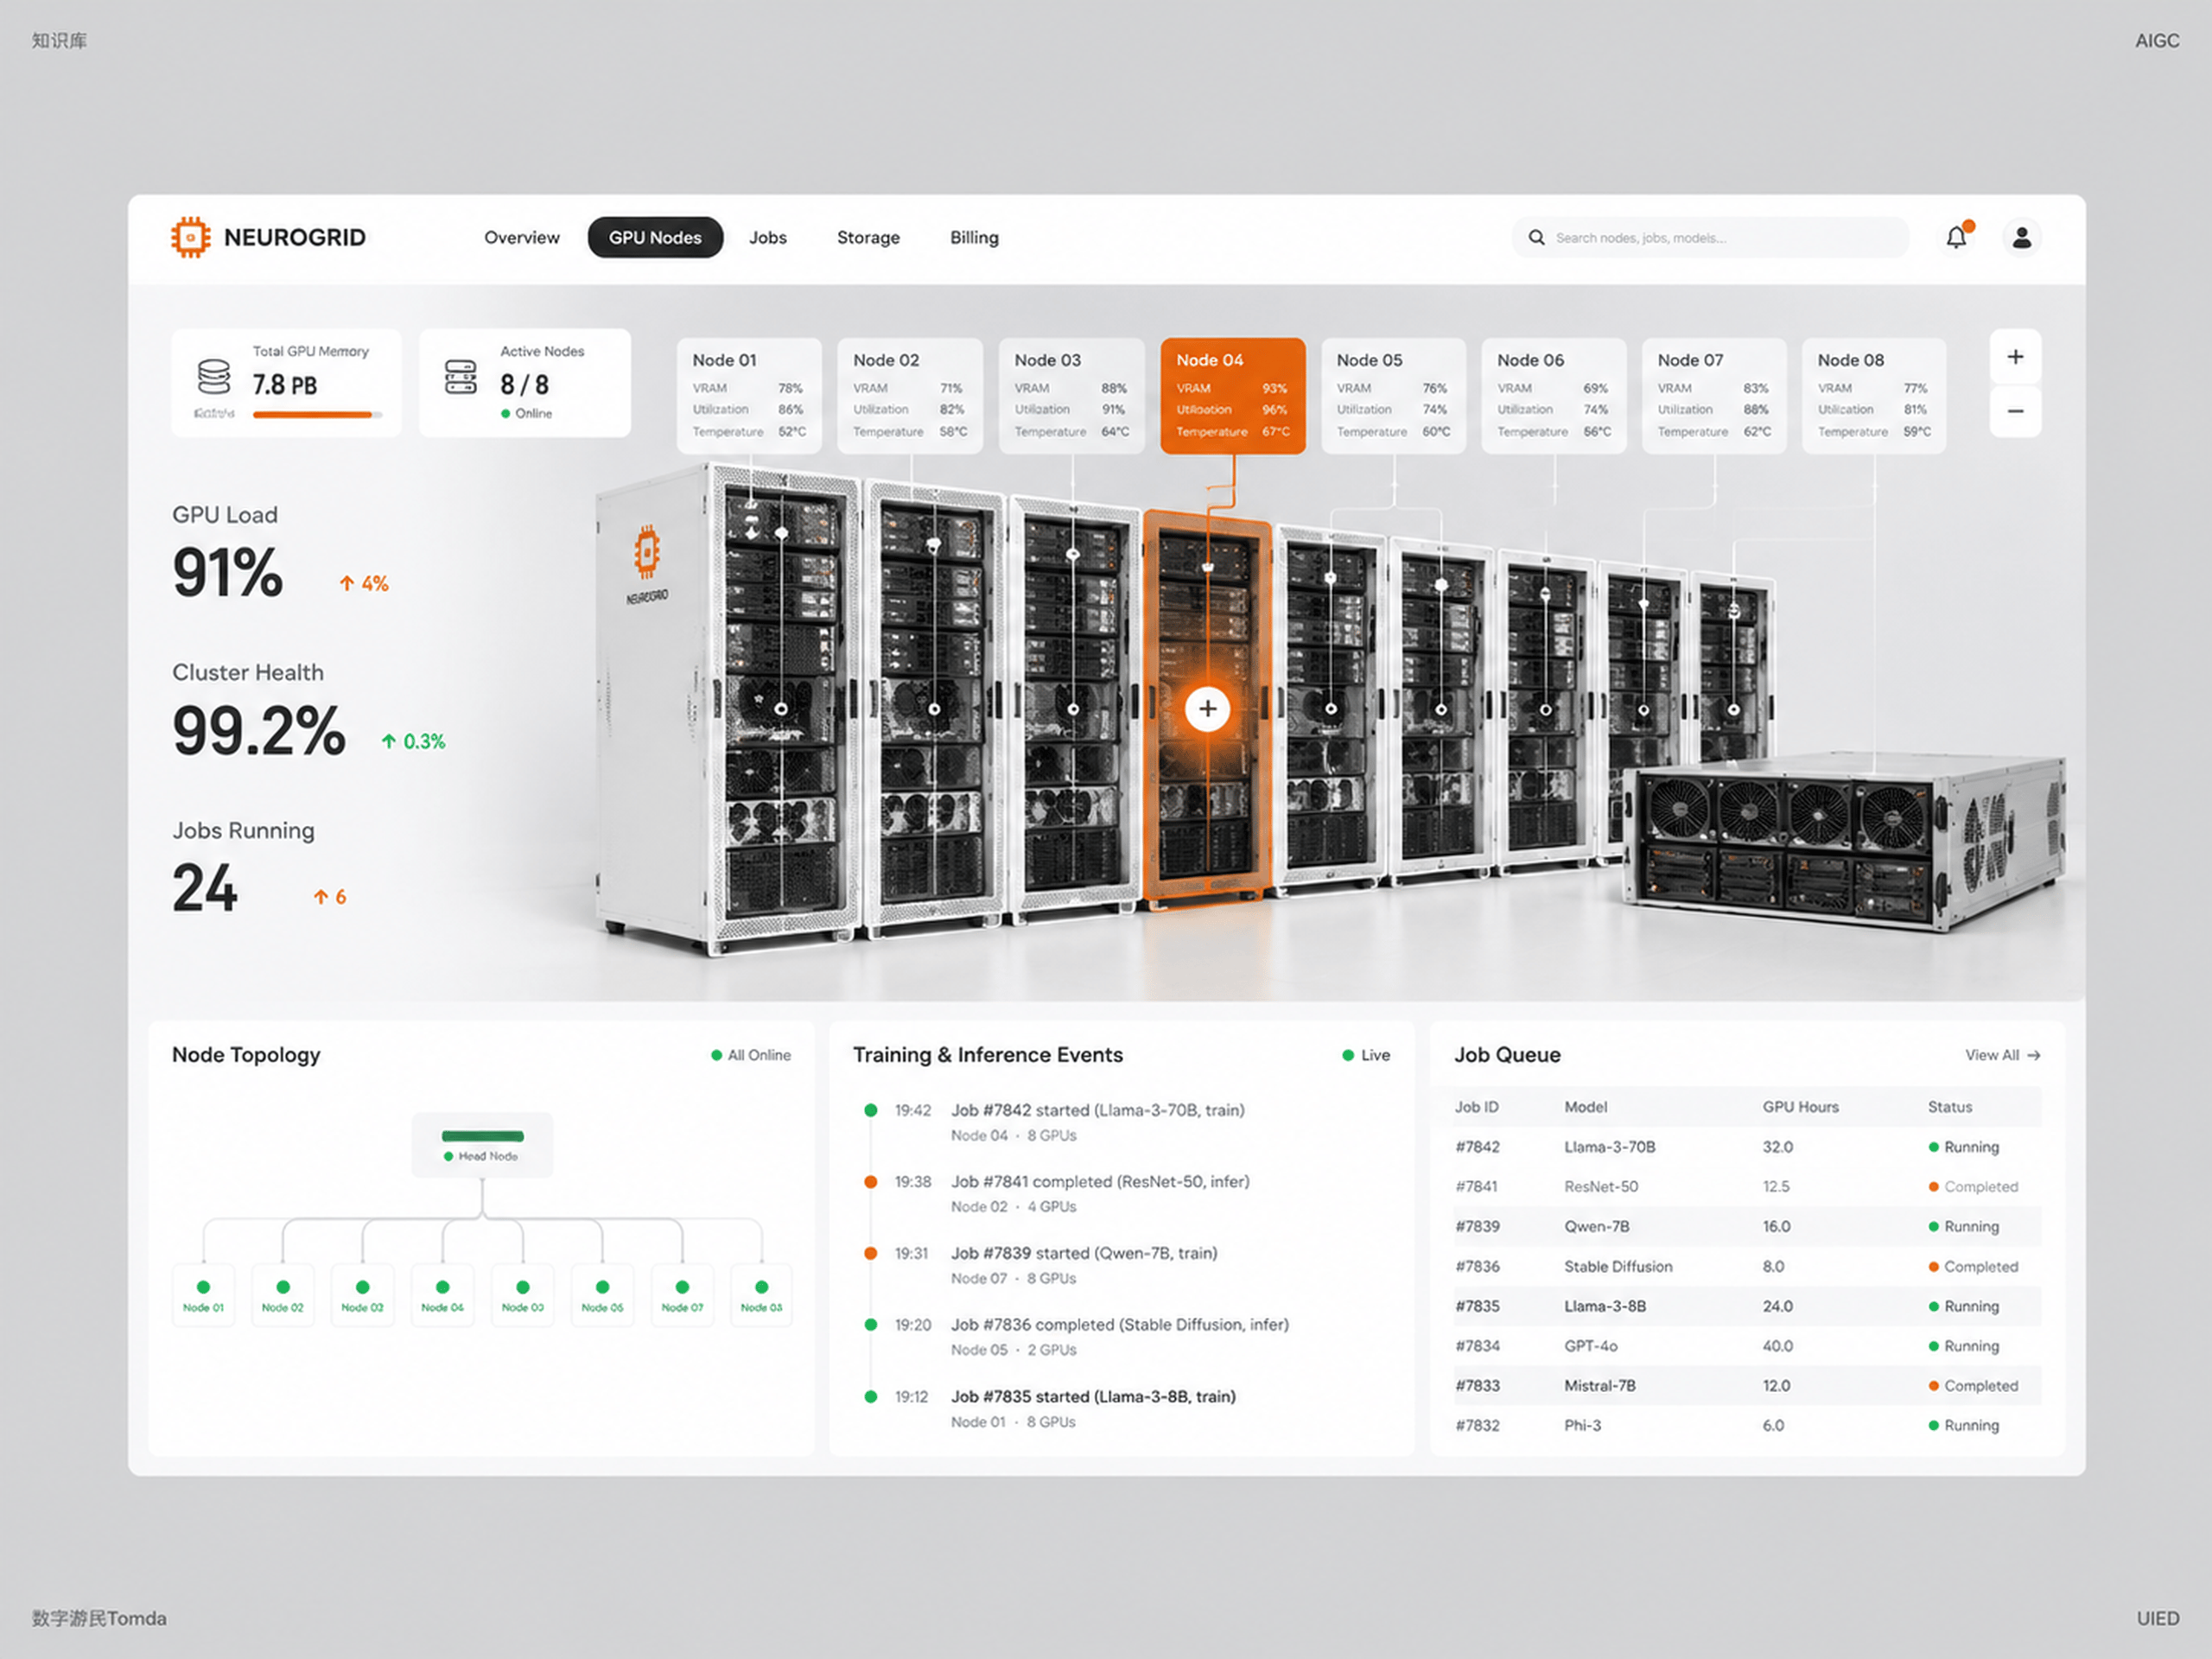2212x1659 pixels.
Task: Switch to the Overview tab
Action: click(521, 237)
